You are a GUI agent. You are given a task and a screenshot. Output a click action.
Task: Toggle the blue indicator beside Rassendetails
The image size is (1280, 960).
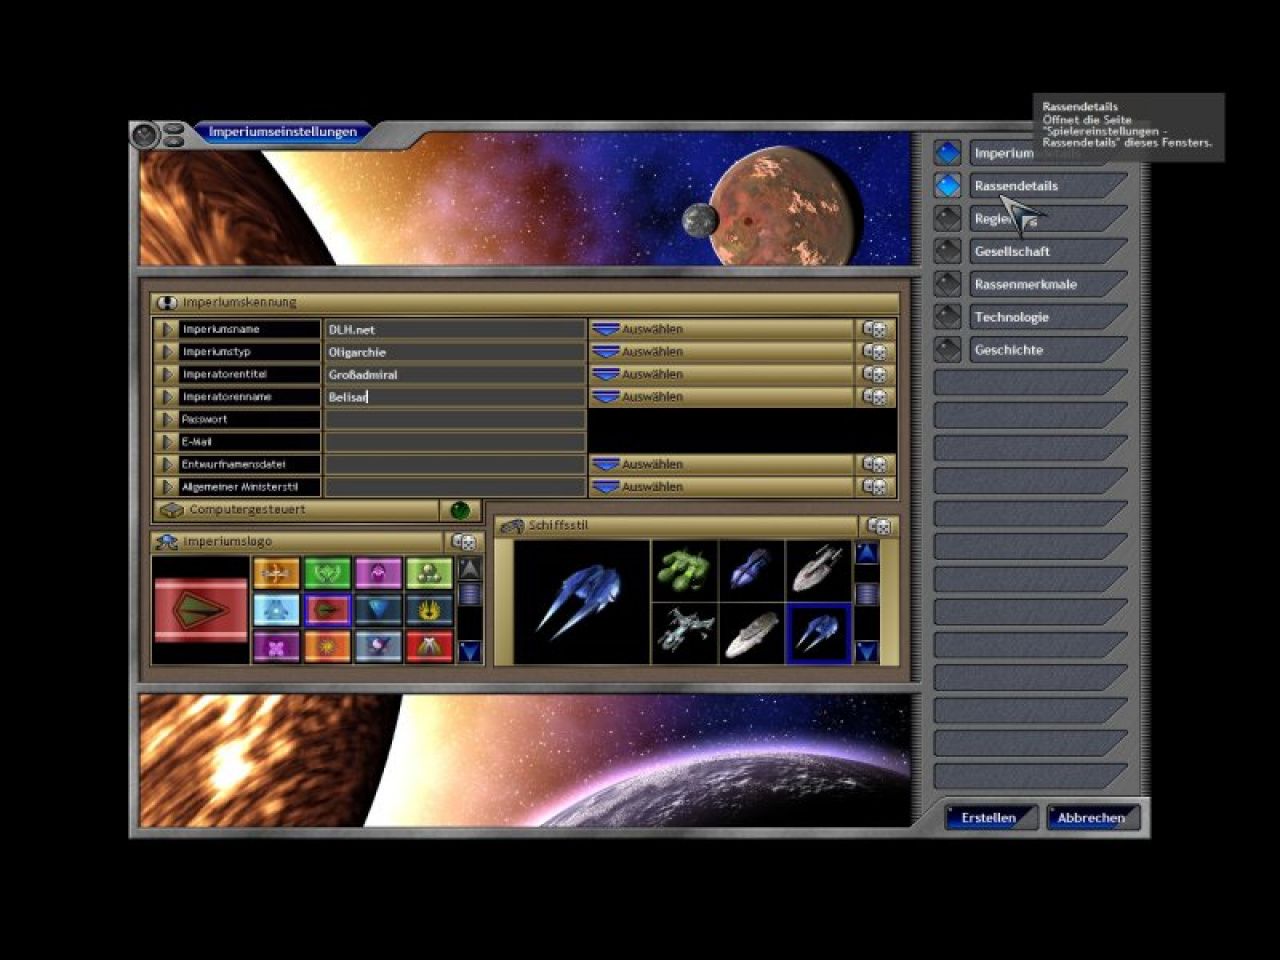tap(947, 186)
